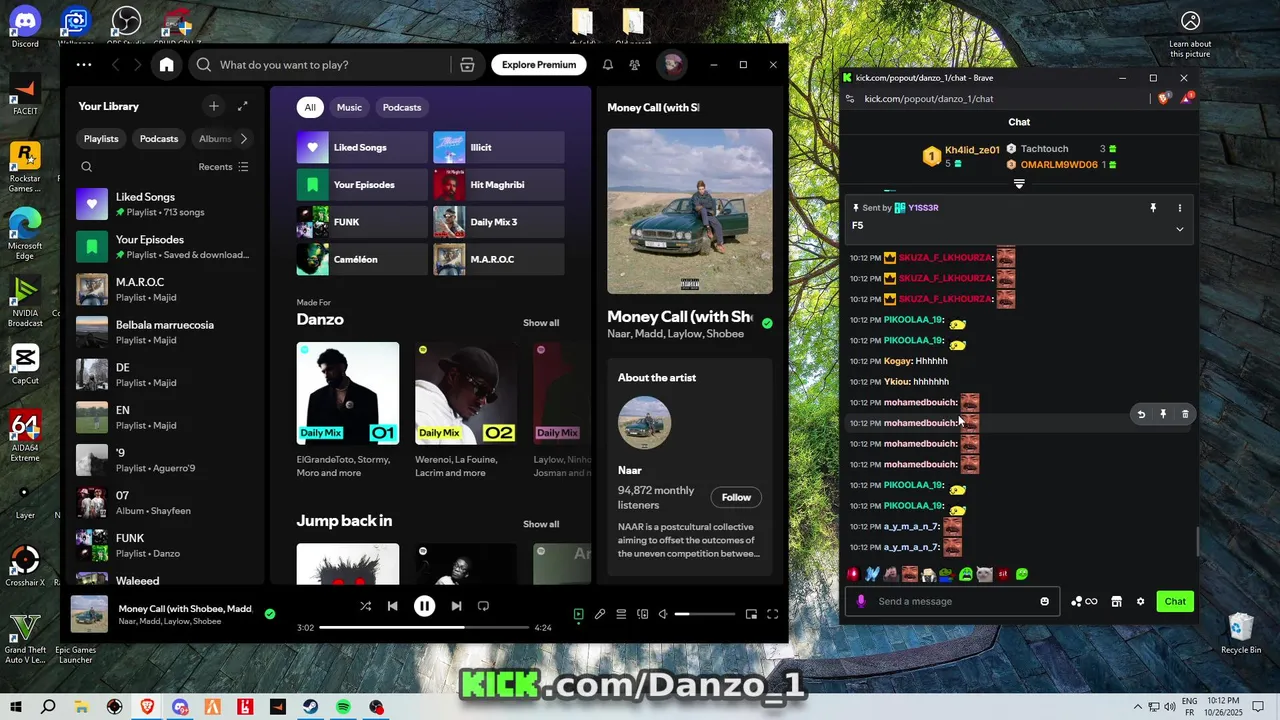The width and height of the screenshot is (1280, 720).
Task: Adjust the Spotify volume slider
Action: (705, 614)
